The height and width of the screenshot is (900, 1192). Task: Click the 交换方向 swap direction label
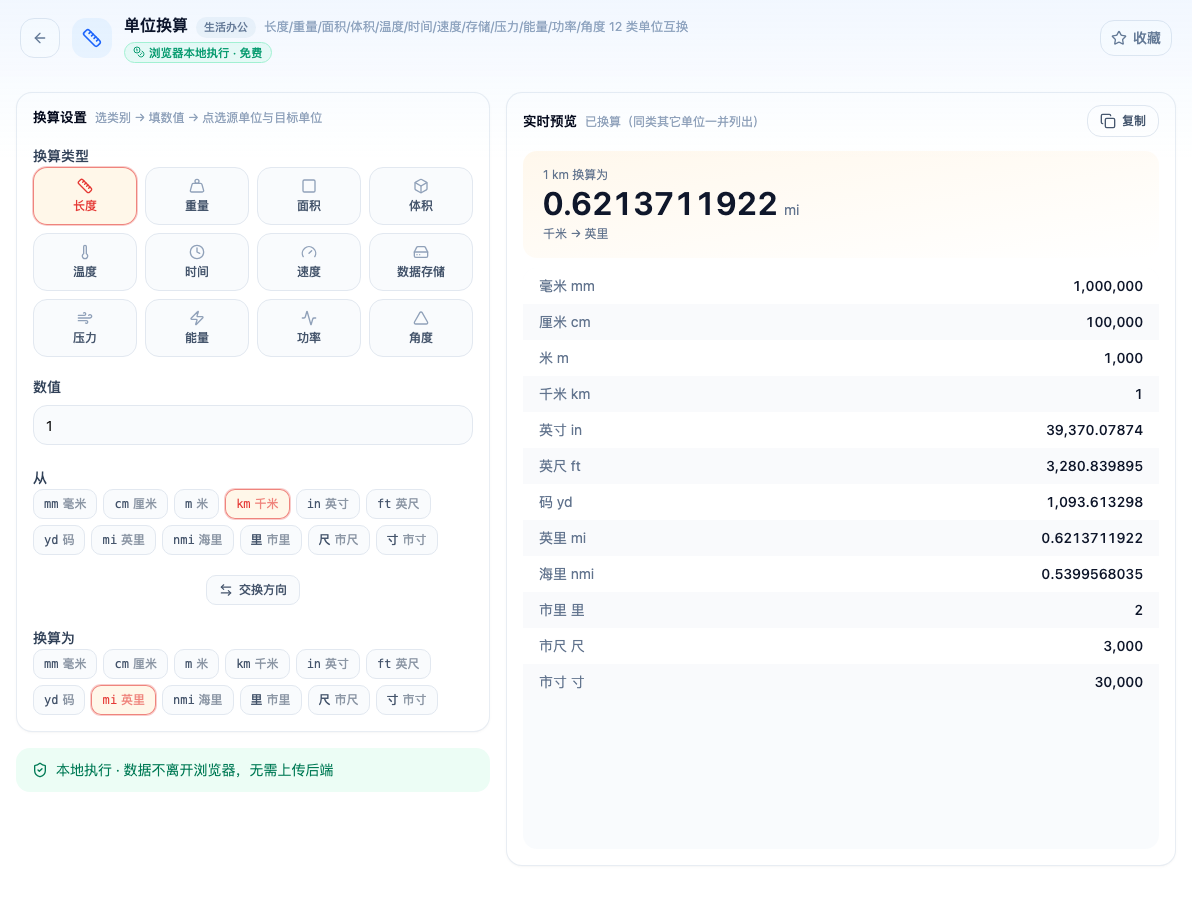point(262,590)
